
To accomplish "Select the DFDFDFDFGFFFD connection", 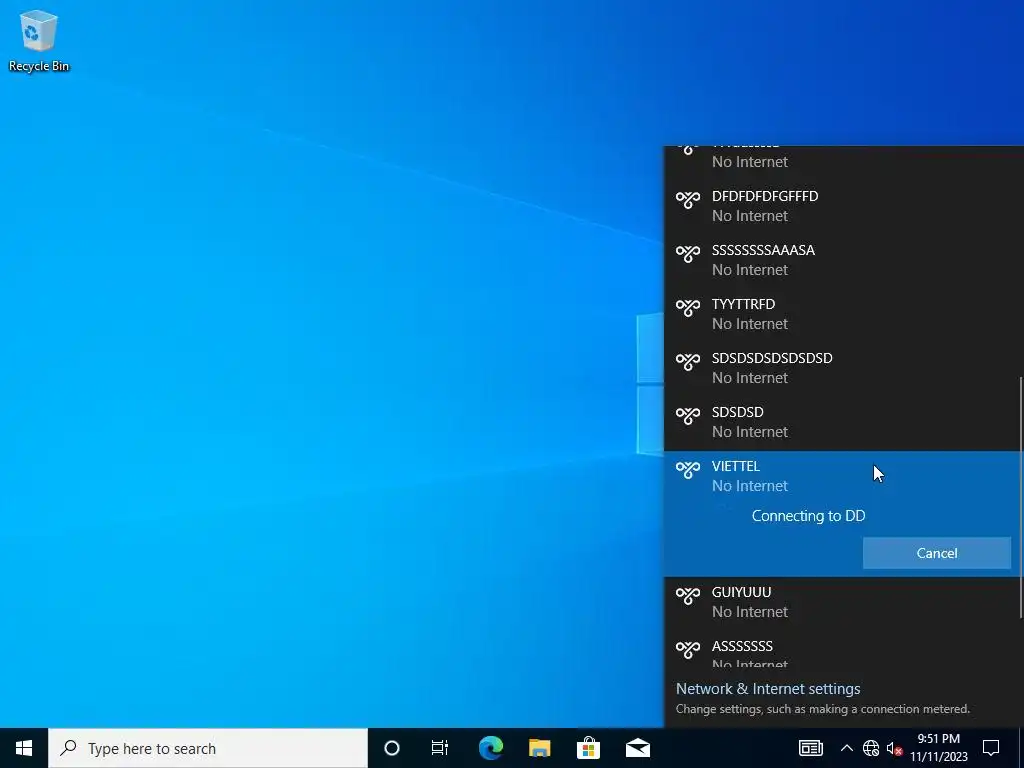I will point(843,206).
